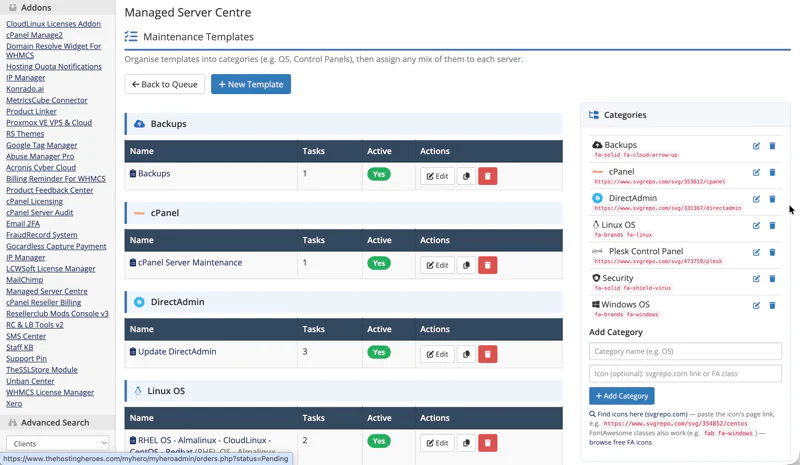Delete the Linux OS category

[x=772, y=226]
